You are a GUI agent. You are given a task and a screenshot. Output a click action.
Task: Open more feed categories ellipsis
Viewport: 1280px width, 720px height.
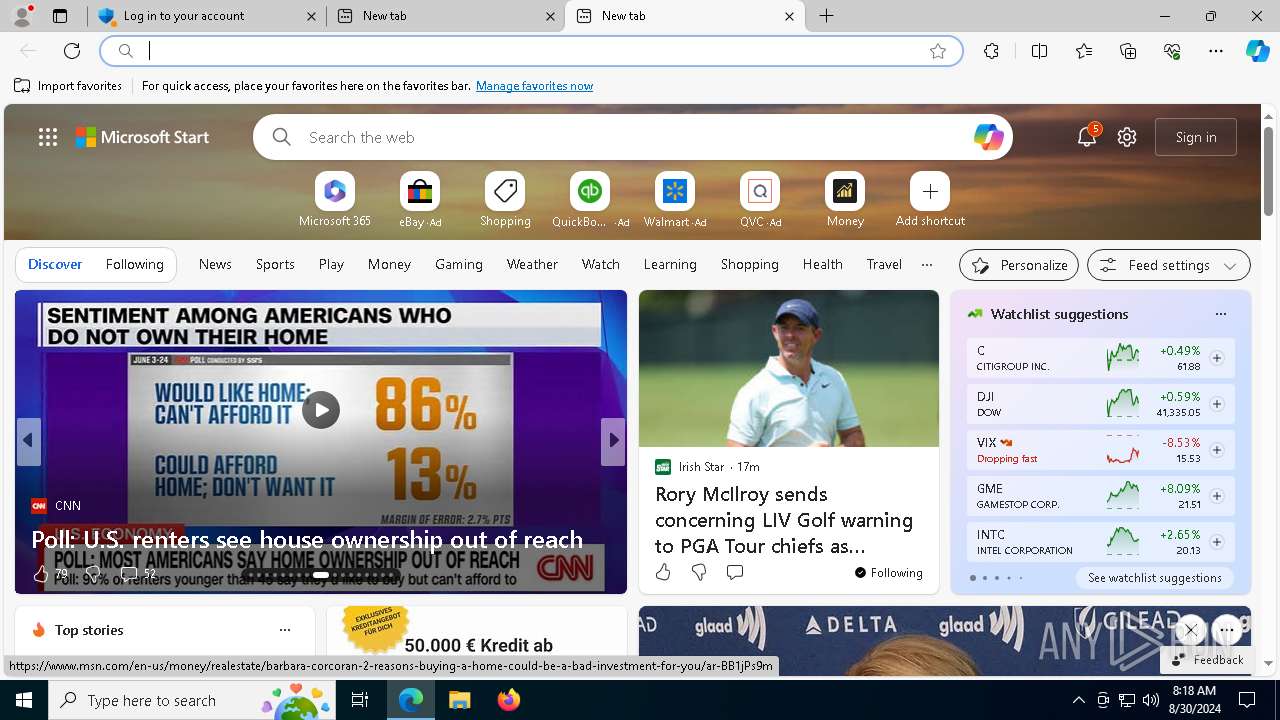927,265
